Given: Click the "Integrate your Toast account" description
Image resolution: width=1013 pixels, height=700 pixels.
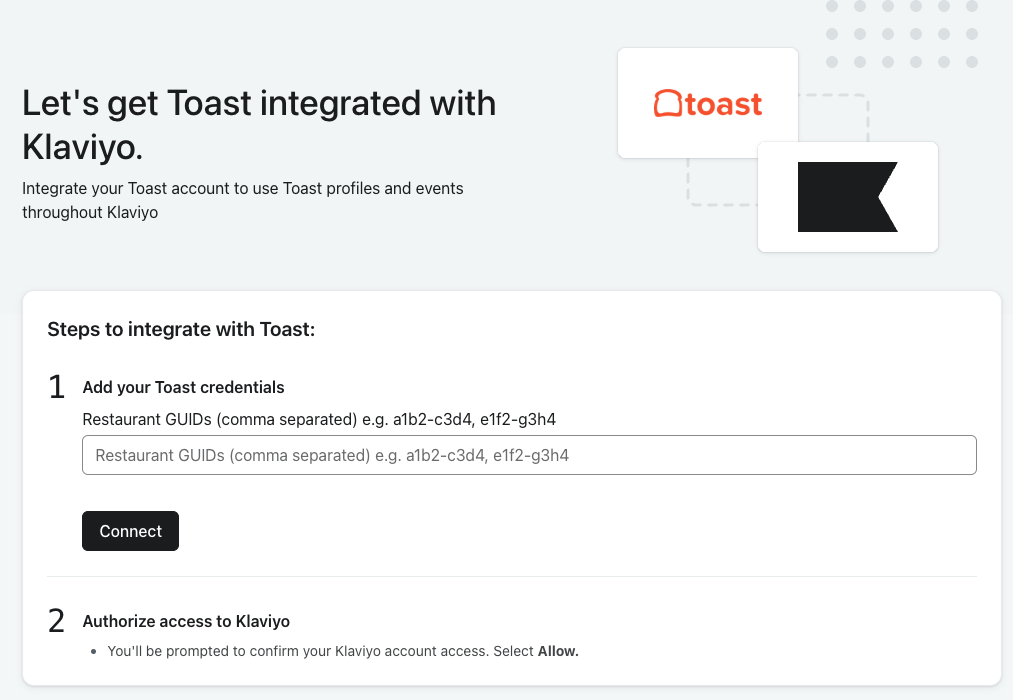Looking at the screenshot, I should [242, 200].
